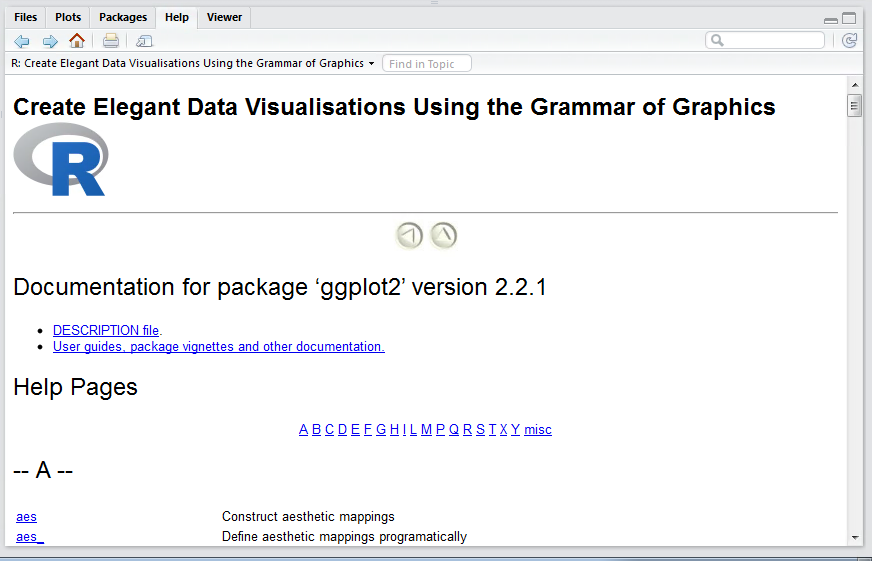Jump to index letter A
This screenshot has width=872, height=561.
pyautogui.click(x=303, y=429)
